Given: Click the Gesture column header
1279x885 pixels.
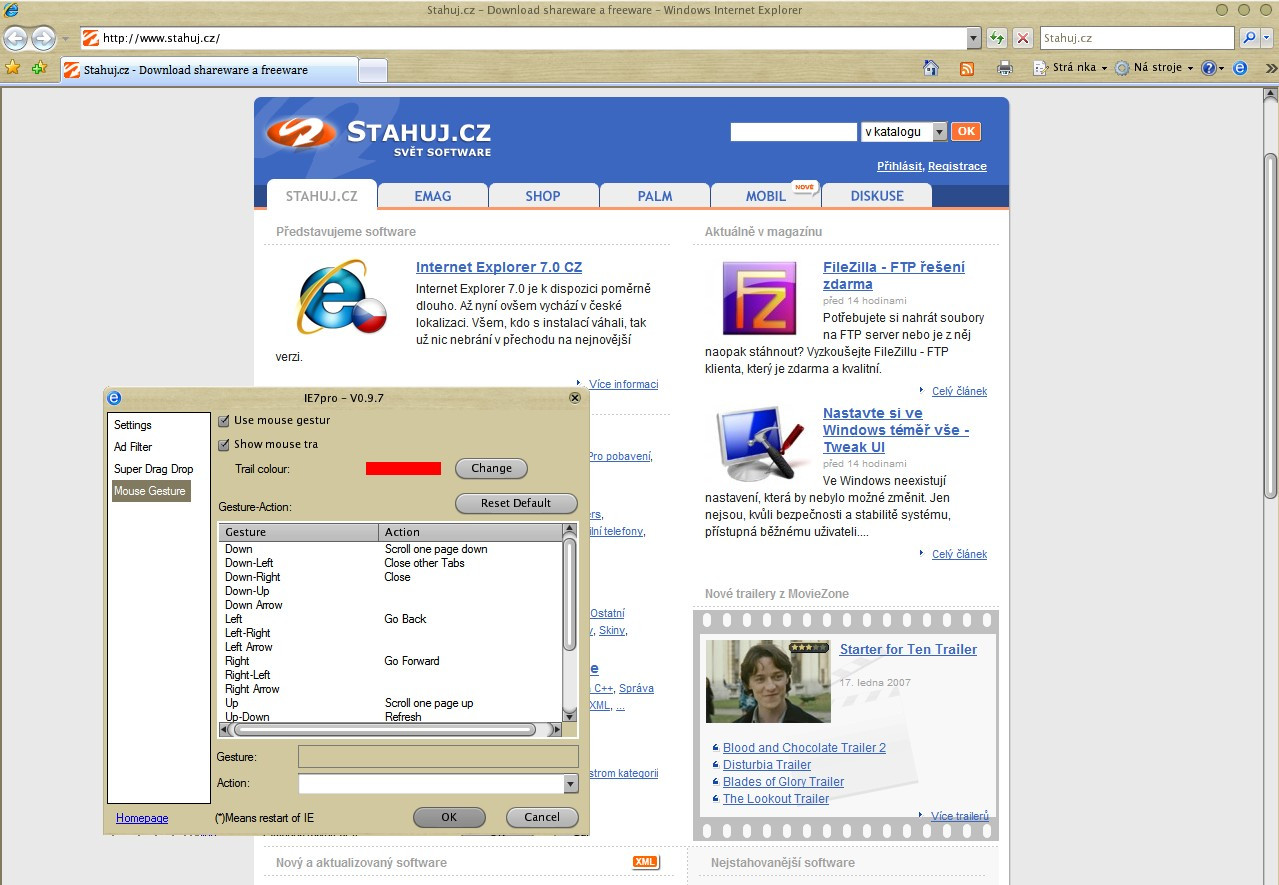Looking at the screenshot, I should tap(298, 532).
